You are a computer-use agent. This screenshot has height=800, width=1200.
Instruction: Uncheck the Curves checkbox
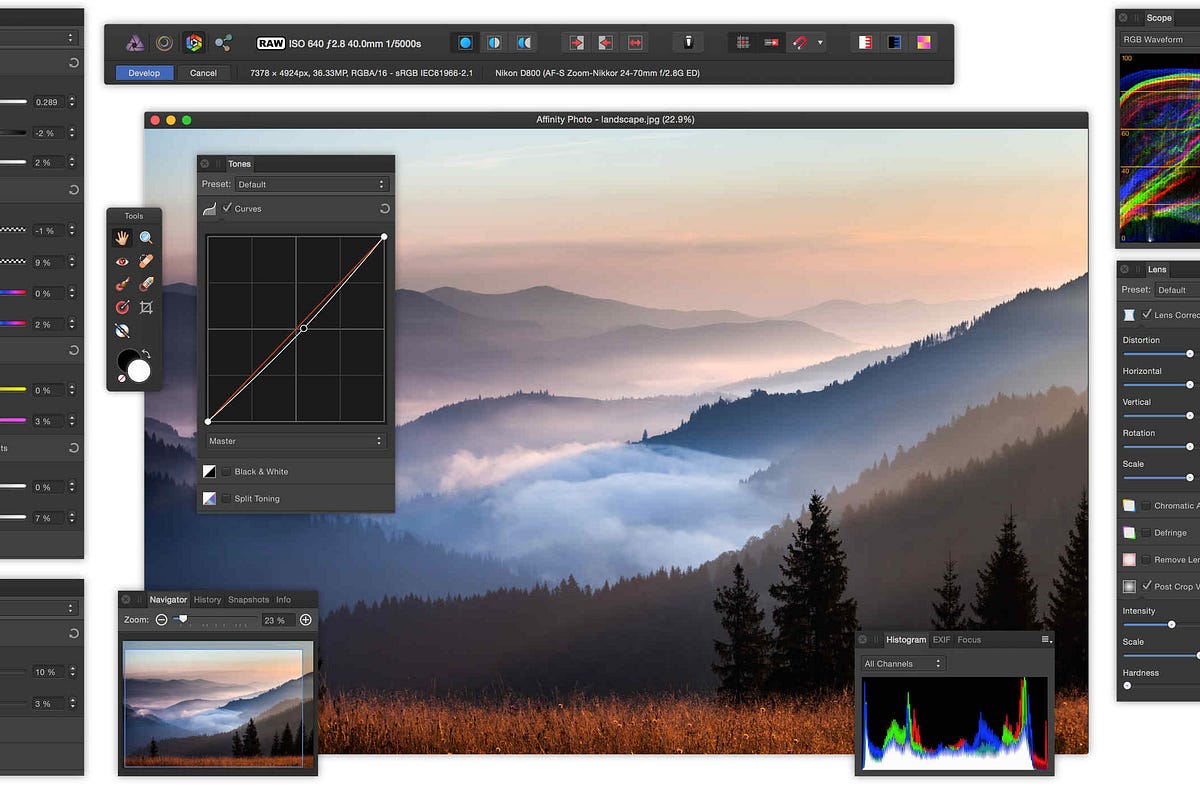(x=226, y=208)
